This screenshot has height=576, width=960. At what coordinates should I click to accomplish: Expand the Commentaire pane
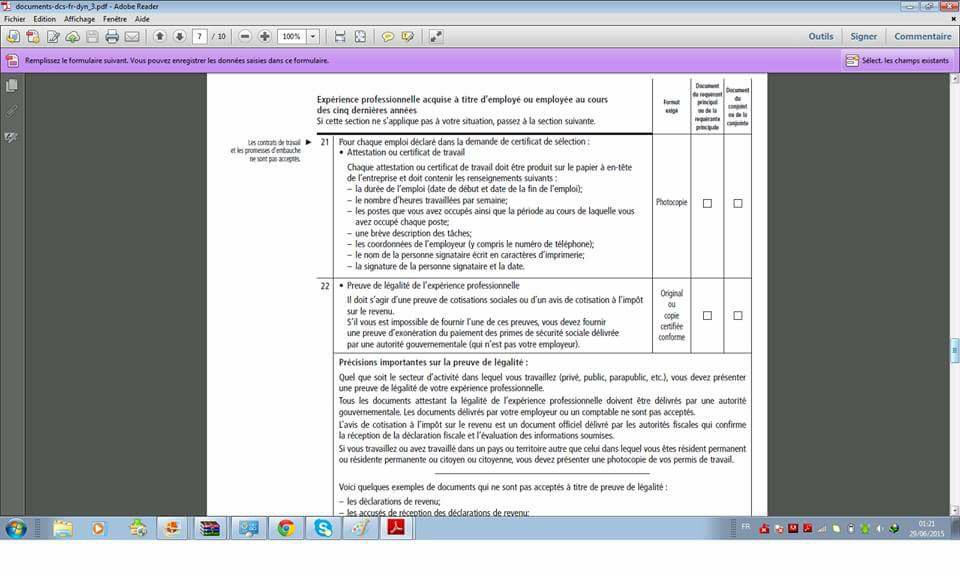click(x=922, y=37)
